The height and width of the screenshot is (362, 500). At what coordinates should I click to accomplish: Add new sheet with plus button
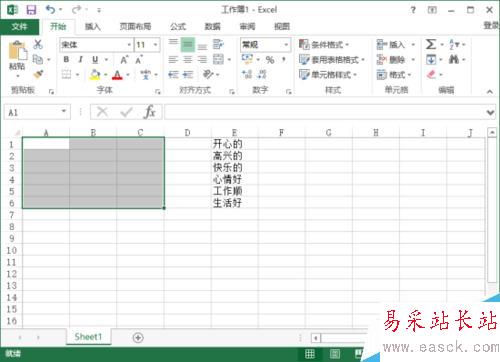138,338
